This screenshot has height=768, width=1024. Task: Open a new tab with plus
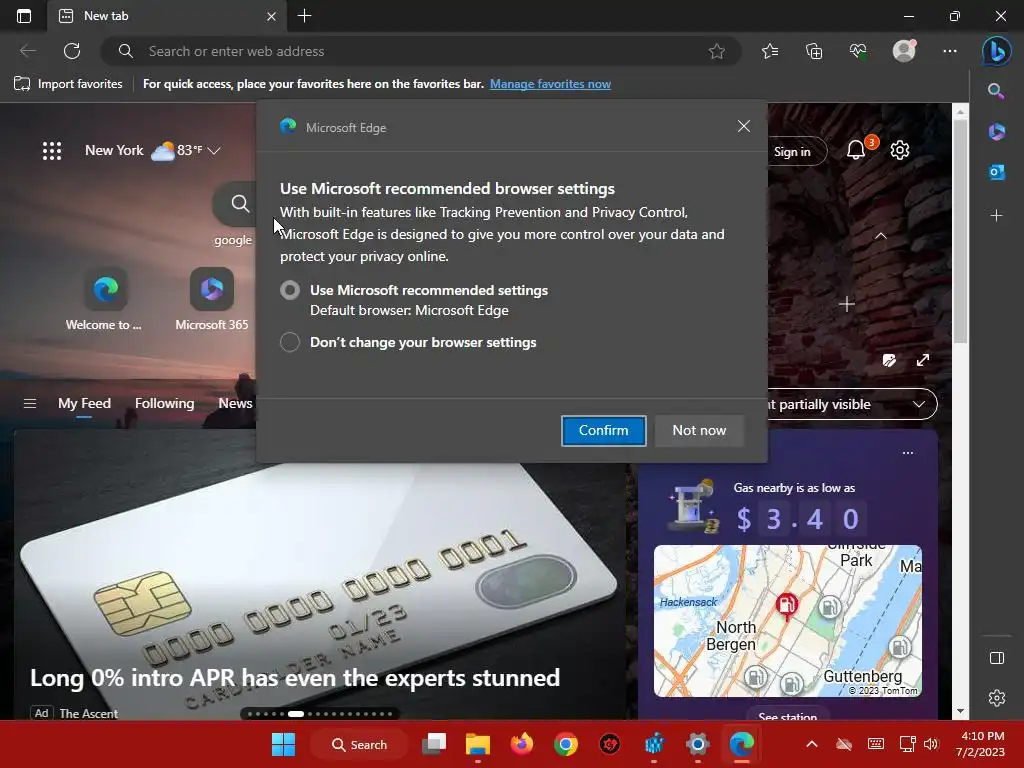click(x=304, y=16)
